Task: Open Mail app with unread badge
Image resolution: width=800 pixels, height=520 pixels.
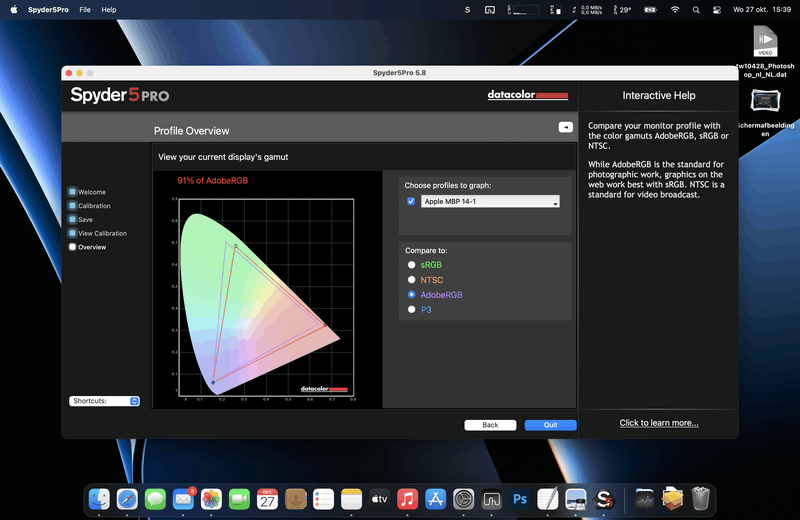Action: pos(183,499)
